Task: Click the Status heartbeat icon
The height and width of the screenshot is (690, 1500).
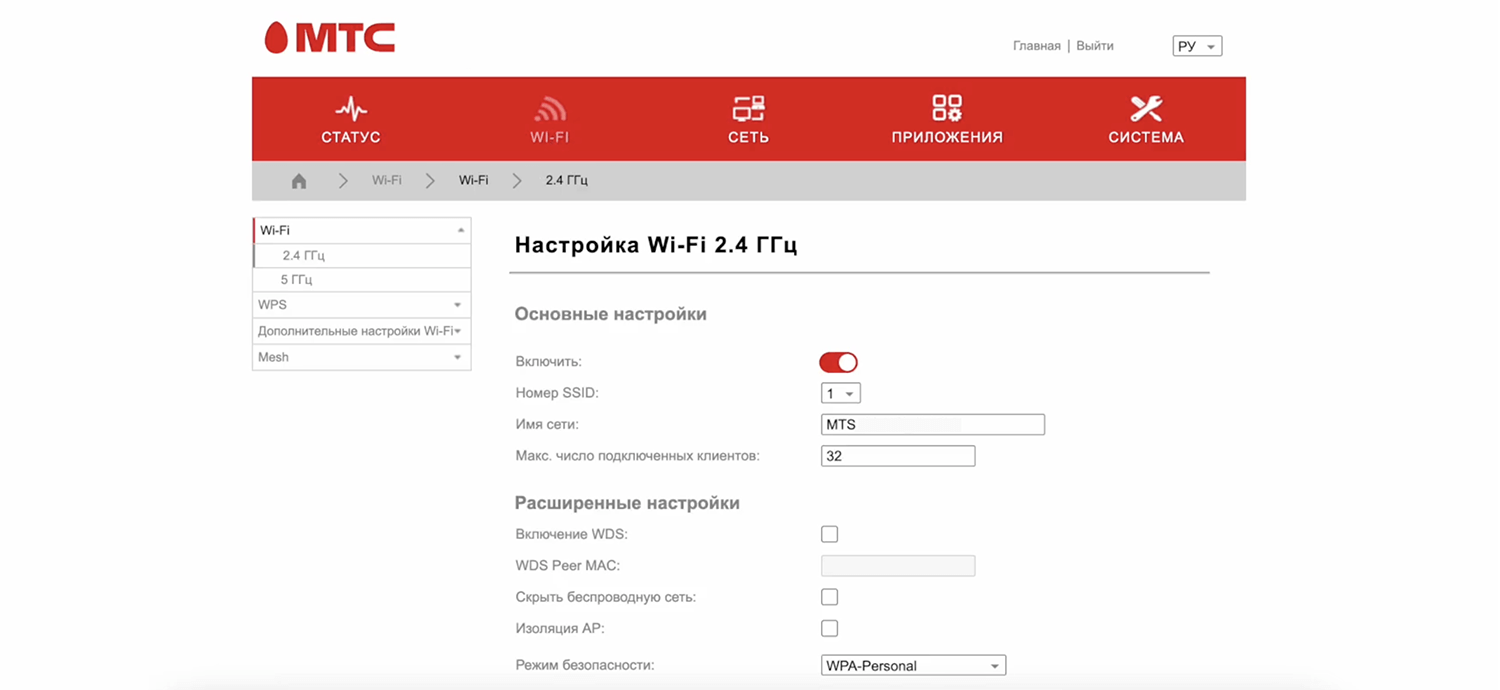Action: (350, 108)
